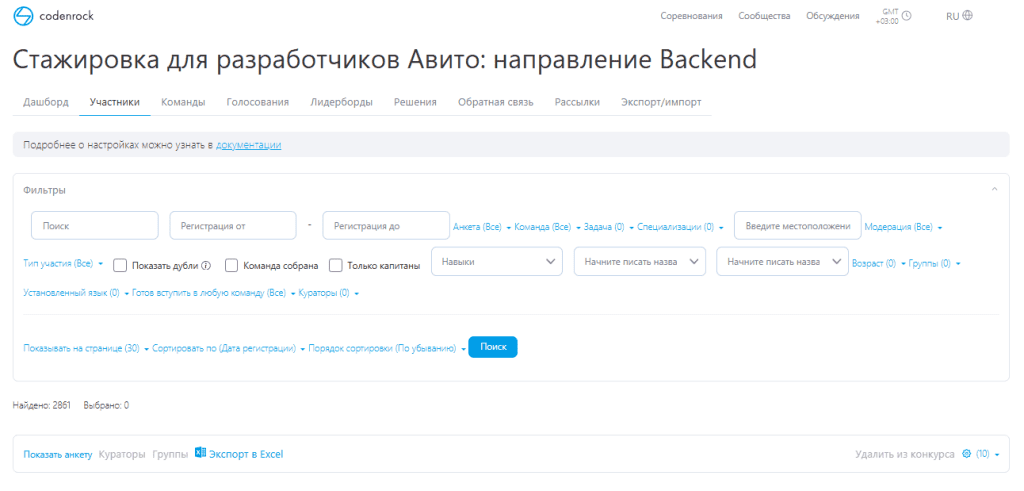Click the gear settings icon (10)
The height and width of the screenshot is (491, 1024).
967,454
